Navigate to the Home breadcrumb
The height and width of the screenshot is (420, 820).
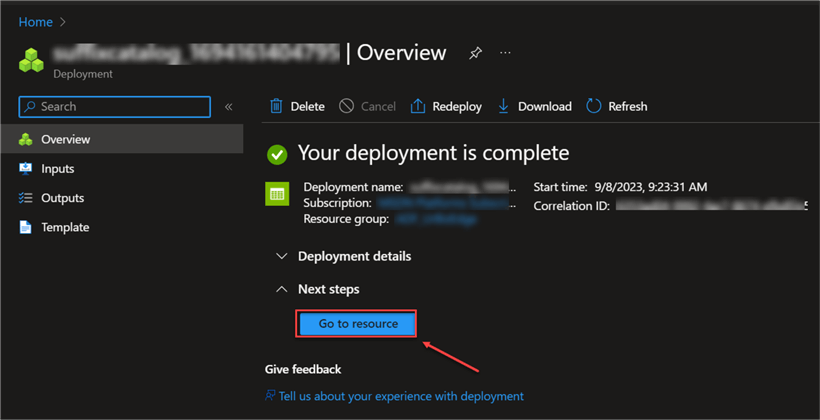35,22
